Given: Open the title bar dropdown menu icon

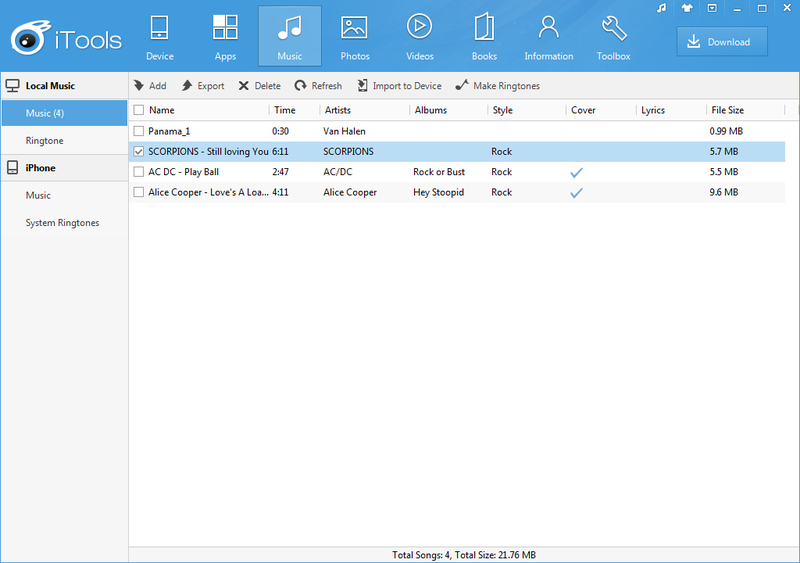Looking at the screenshot, I should [712, 8].
